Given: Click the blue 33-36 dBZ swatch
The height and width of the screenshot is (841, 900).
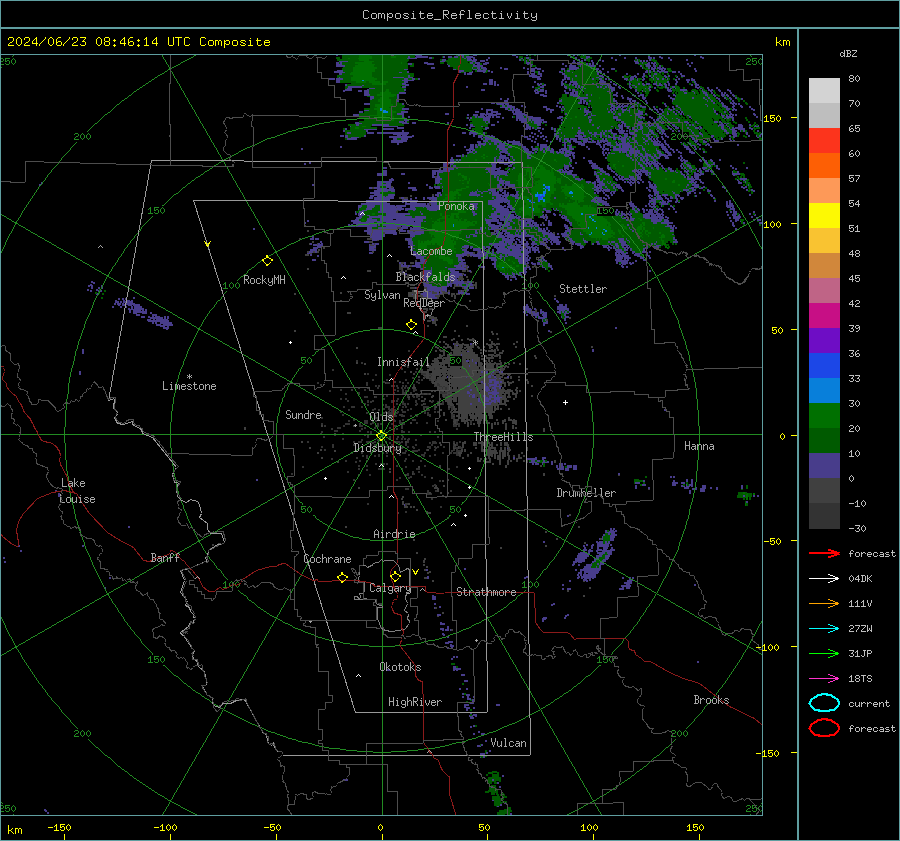Looking at the screenshot, I should click(824, 365).
